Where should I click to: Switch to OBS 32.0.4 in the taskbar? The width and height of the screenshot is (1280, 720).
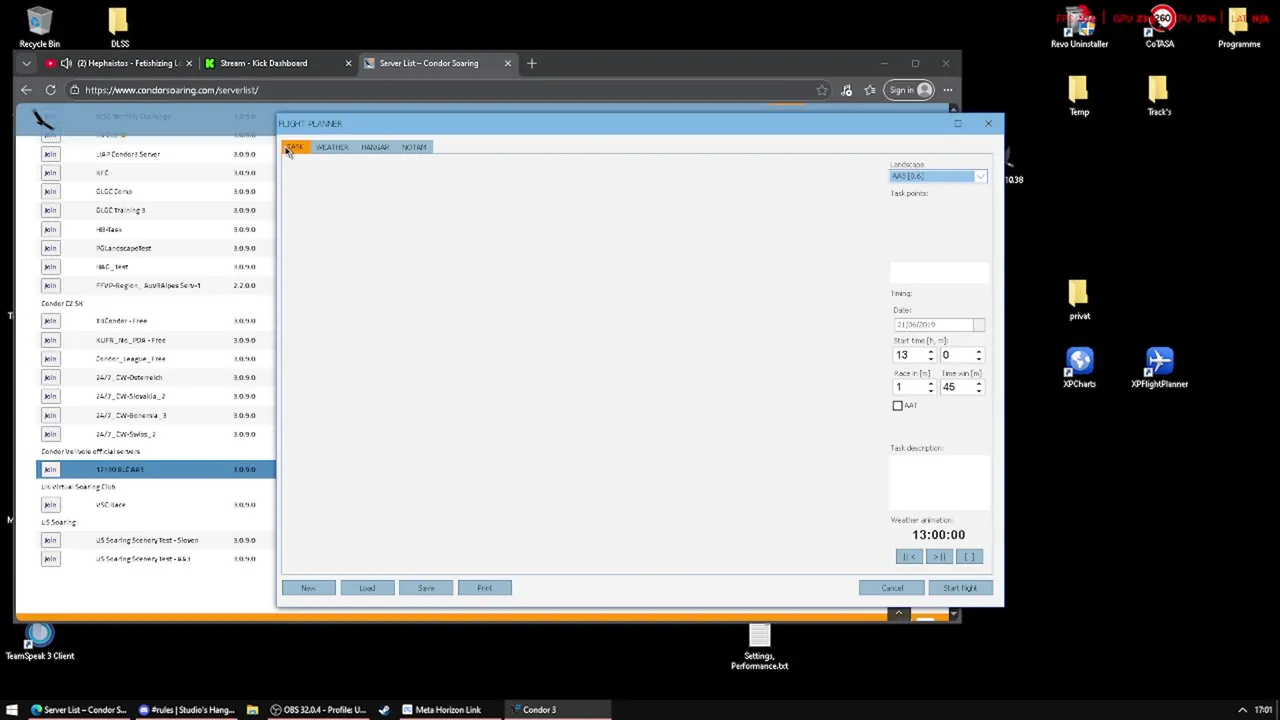[318, 710]
